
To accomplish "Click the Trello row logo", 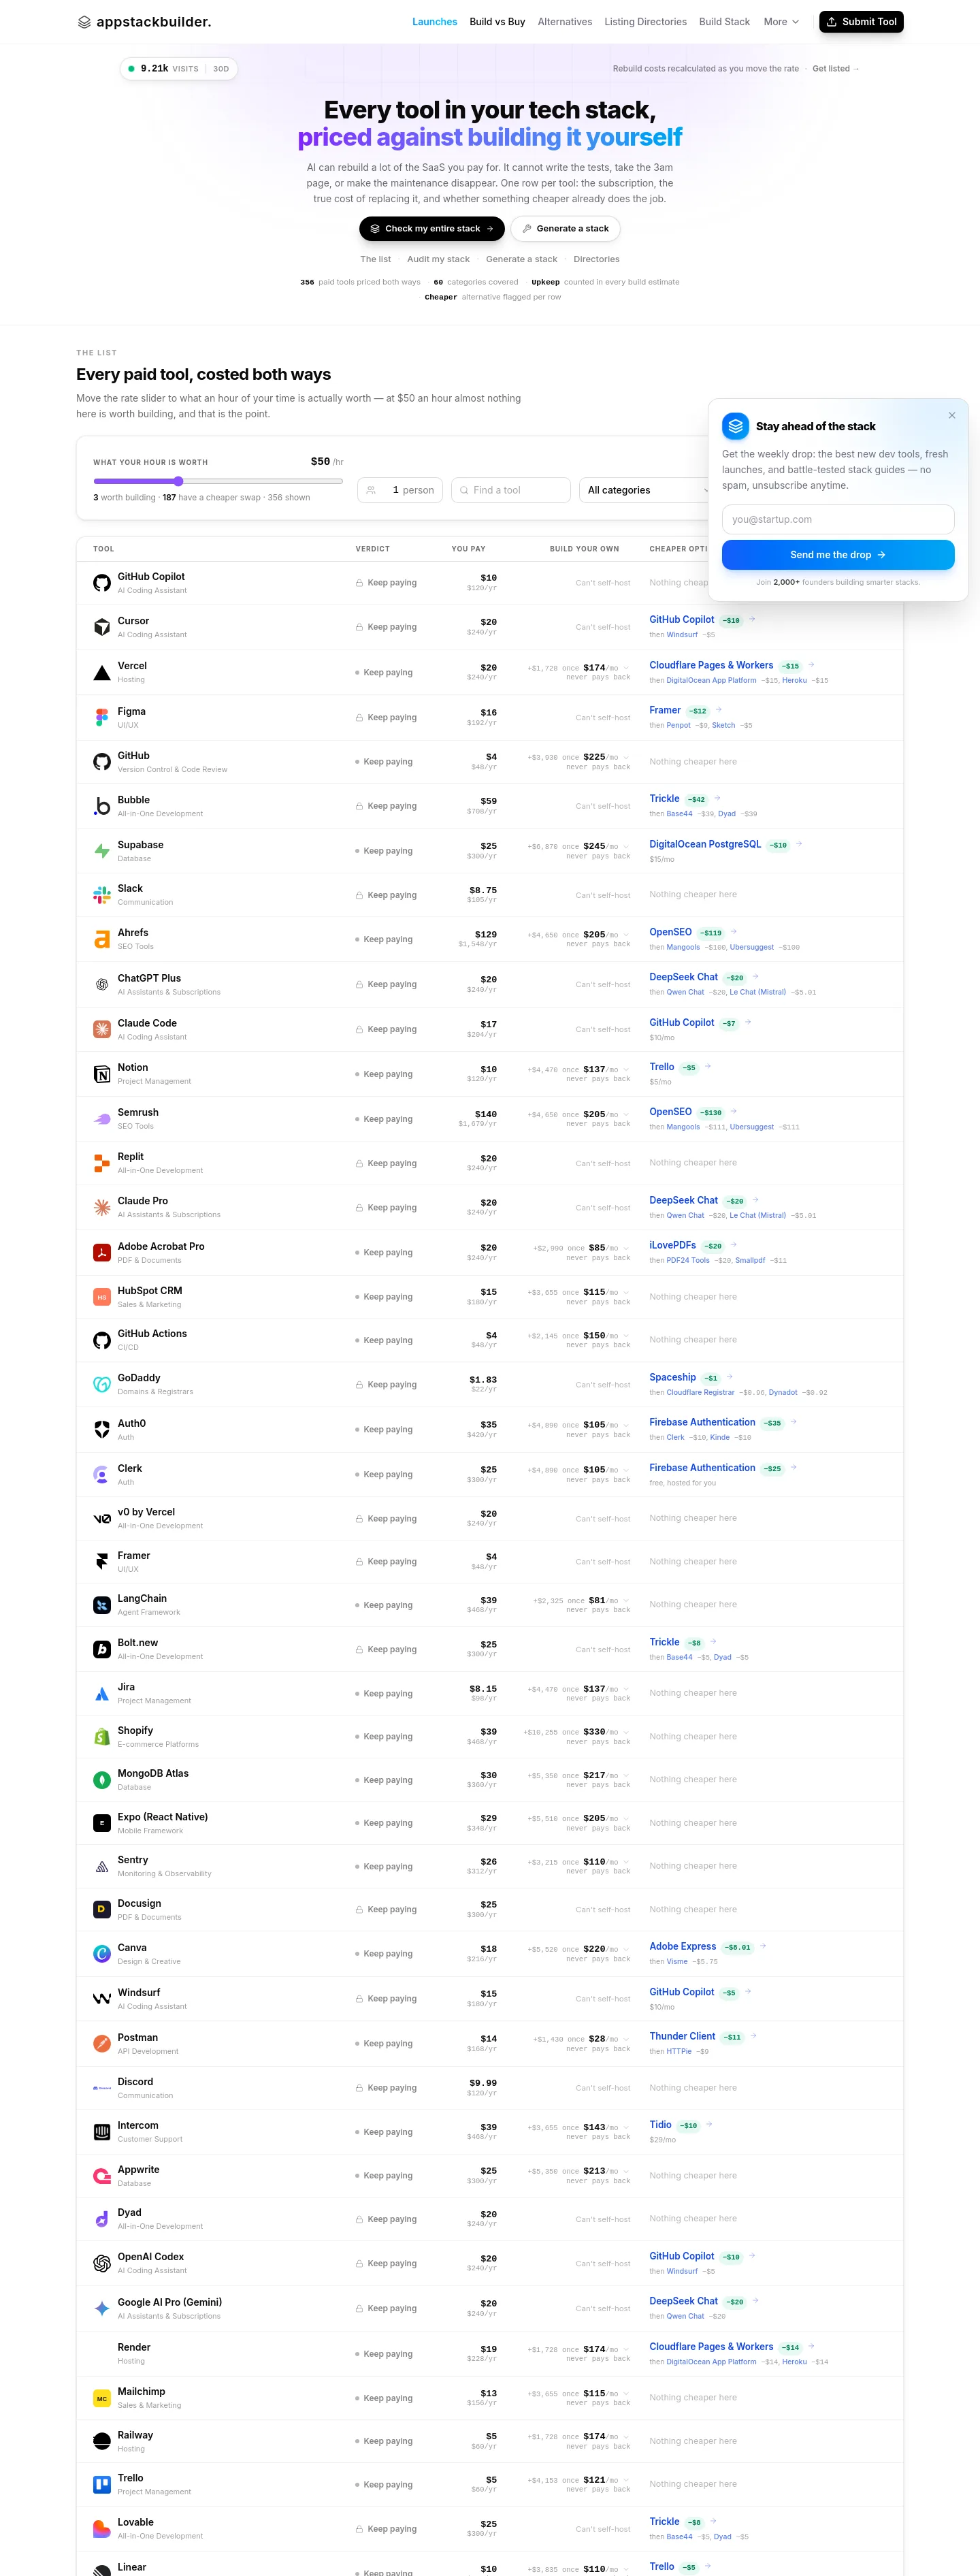I will (102, 2484).
